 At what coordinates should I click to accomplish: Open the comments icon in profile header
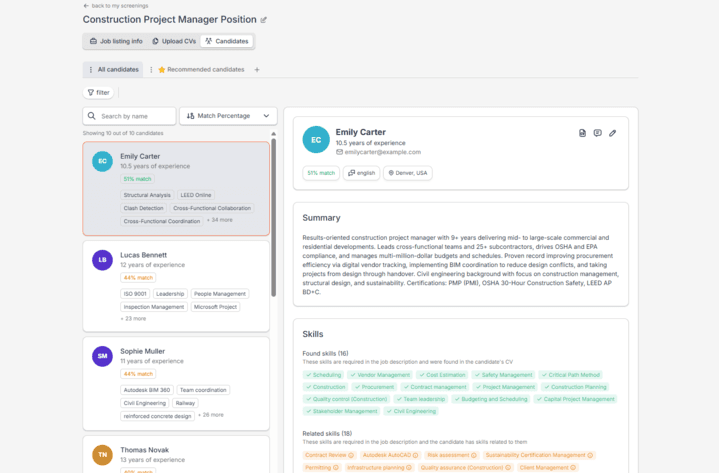pyautogui.click(x=597, y=133)
